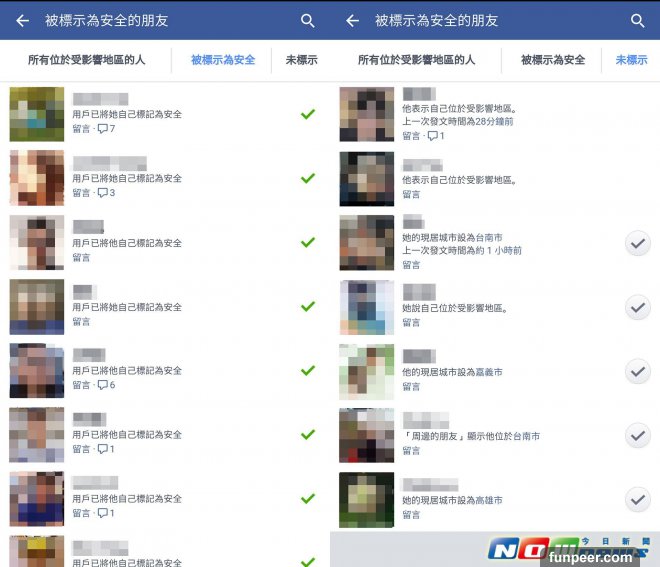The image size is (660, 567).
Task: Open search in the right panel header
Action: tap(638, 21)
